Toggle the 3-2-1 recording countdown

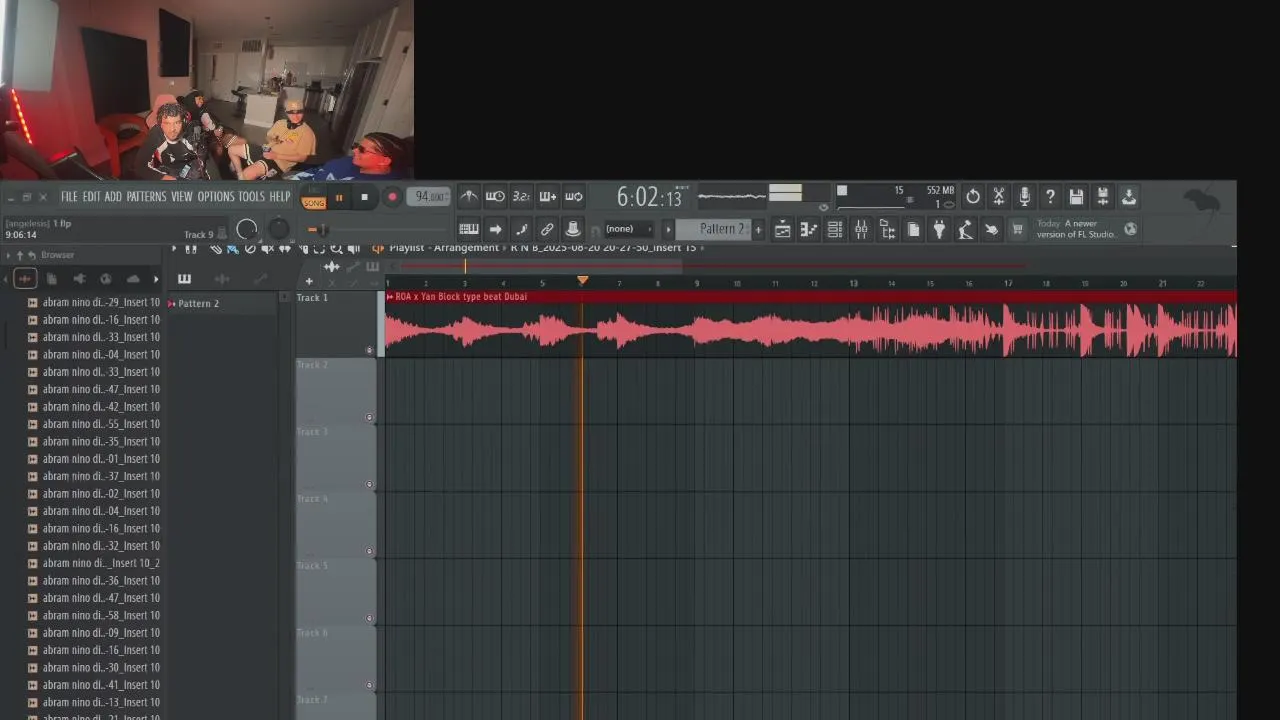tap(521, 197)
